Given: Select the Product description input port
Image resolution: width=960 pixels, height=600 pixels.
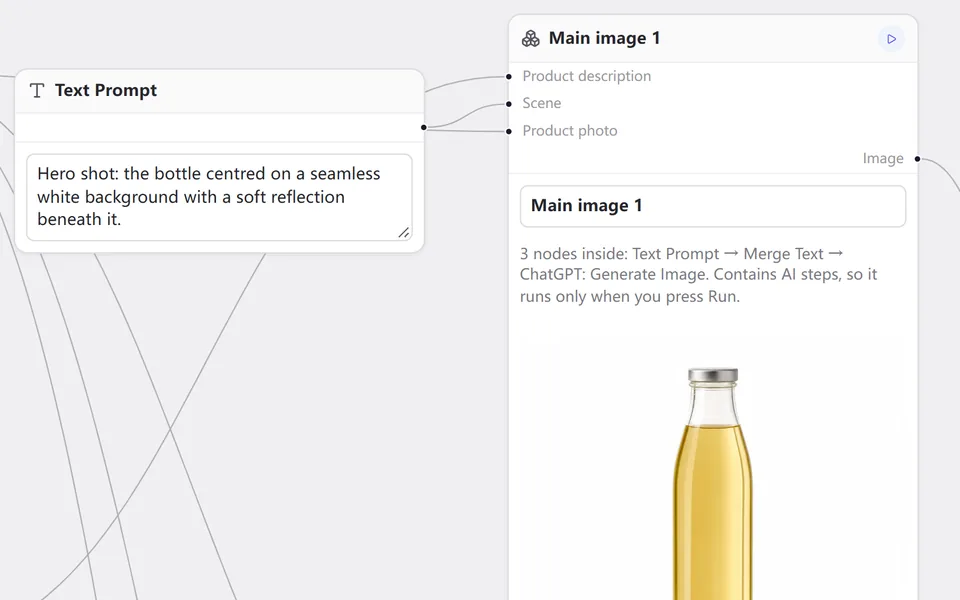Looking at the screenshot, I should coord(509,77).
